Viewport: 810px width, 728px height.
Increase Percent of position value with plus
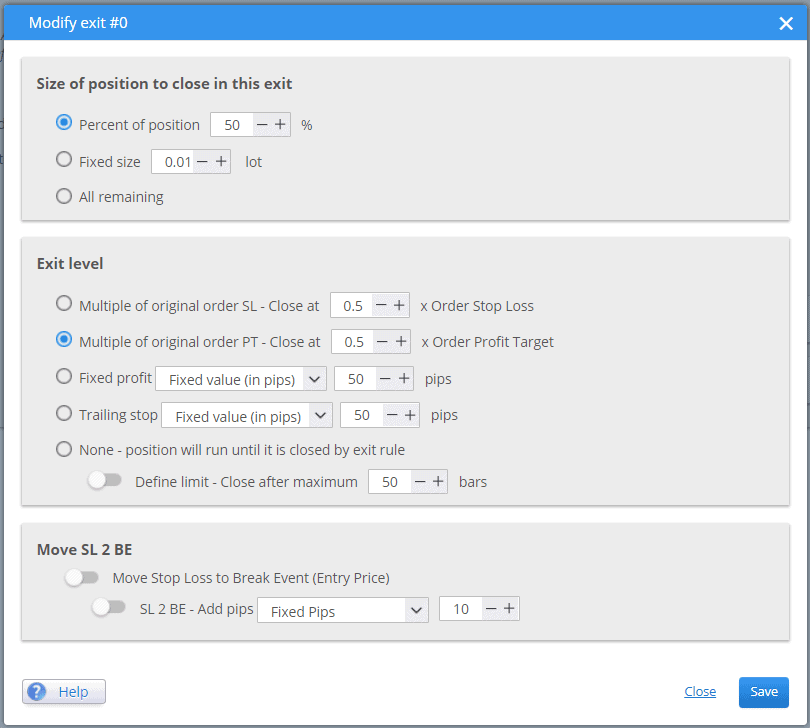tap(280, 125)
